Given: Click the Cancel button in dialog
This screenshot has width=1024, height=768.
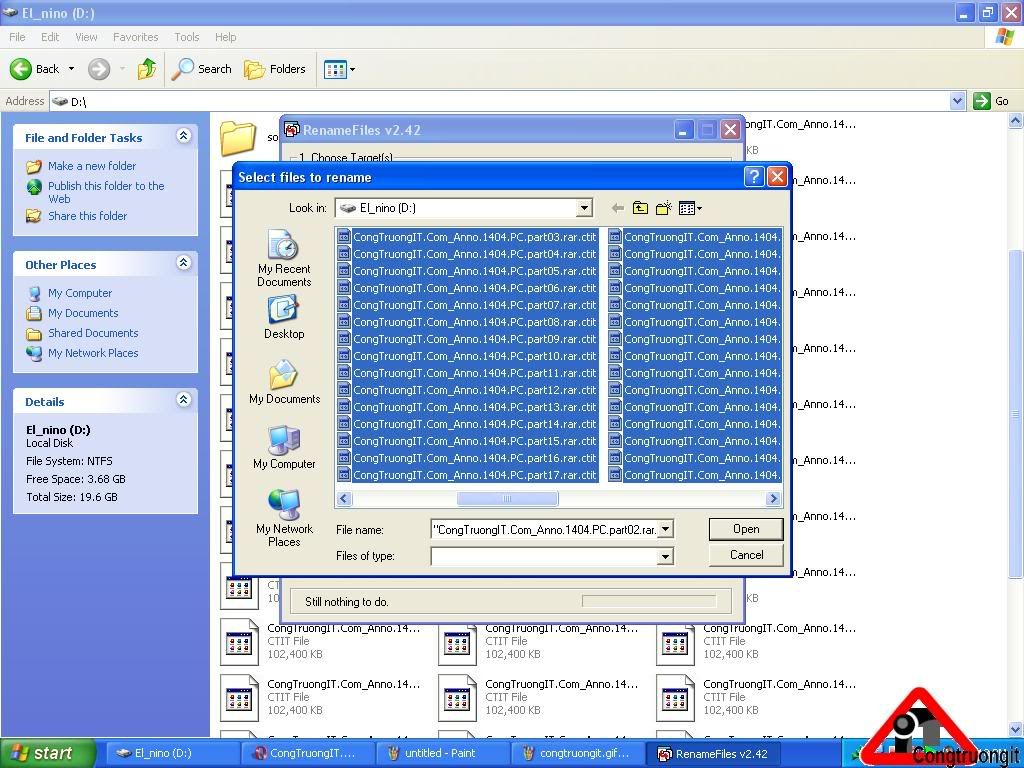Looking at the screenshot, I should click(x=746, y=555).
